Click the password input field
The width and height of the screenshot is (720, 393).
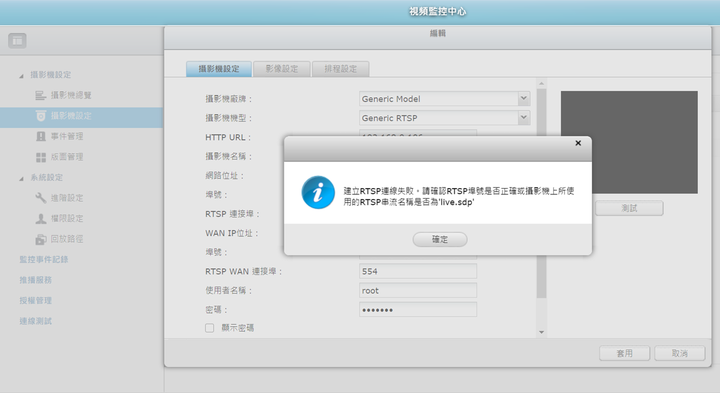(418, 310)
